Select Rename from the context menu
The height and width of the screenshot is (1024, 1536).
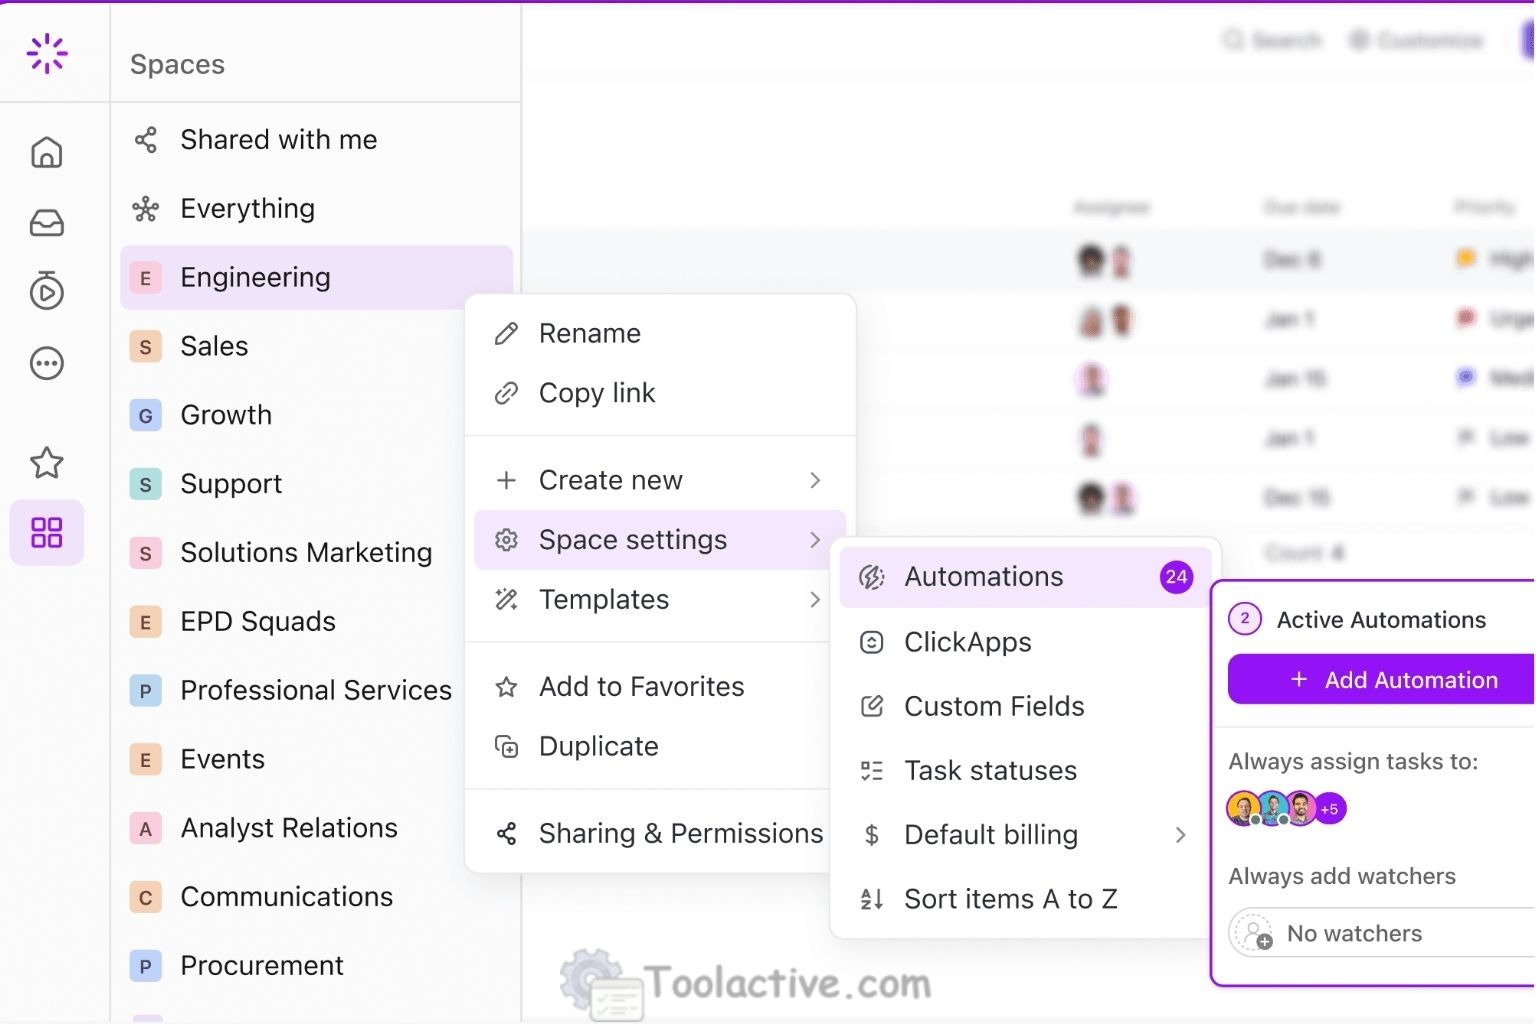589,333
